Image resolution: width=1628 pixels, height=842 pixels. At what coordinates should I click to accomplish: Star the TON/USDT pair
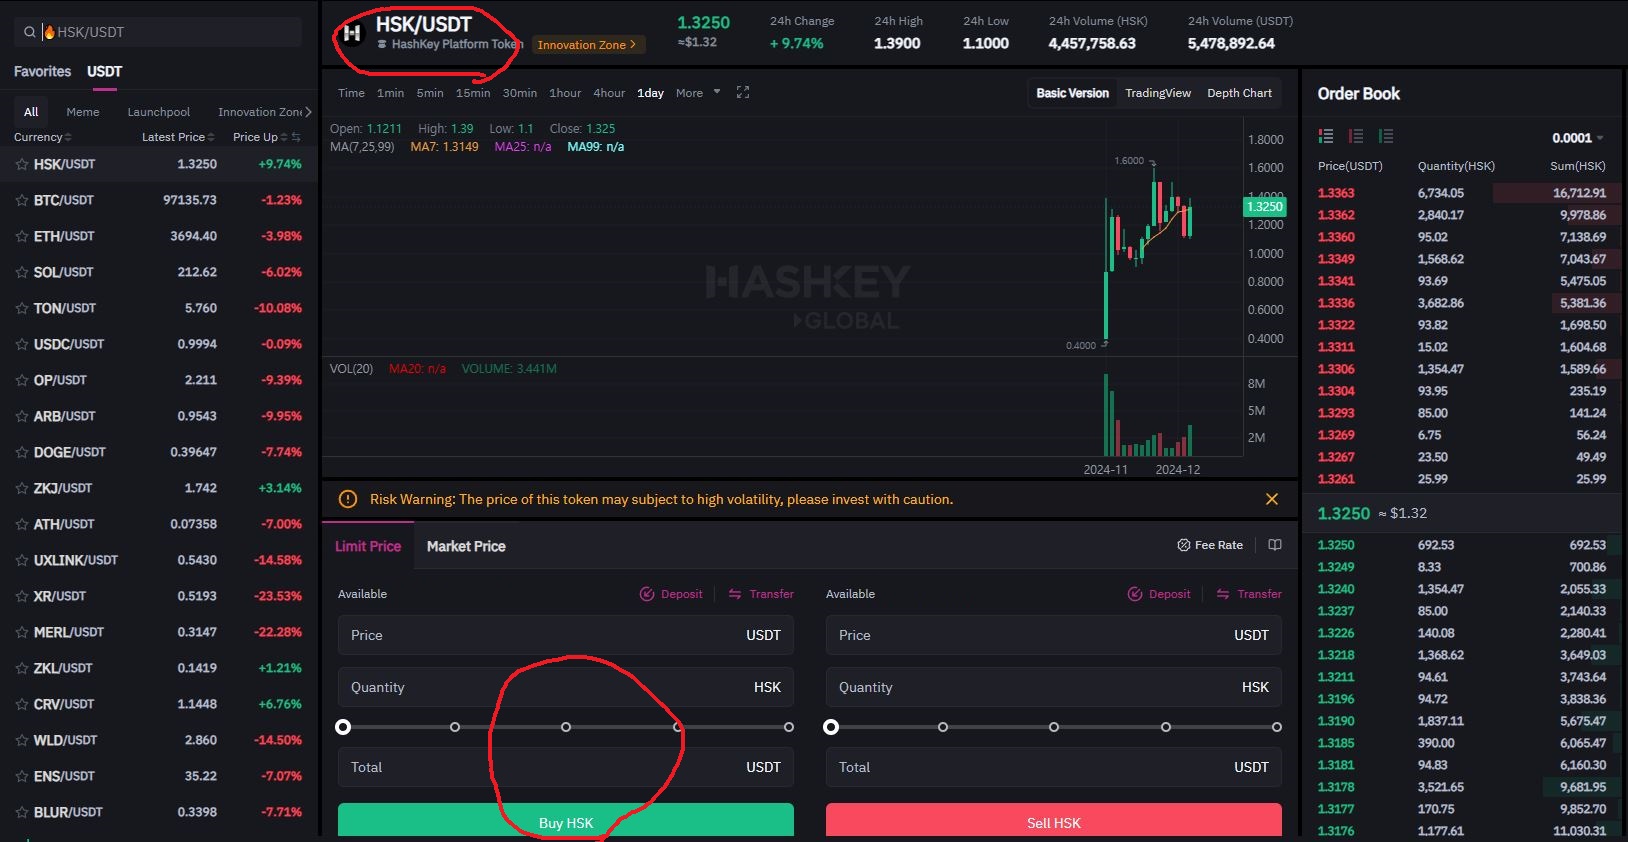coord(21,308)
